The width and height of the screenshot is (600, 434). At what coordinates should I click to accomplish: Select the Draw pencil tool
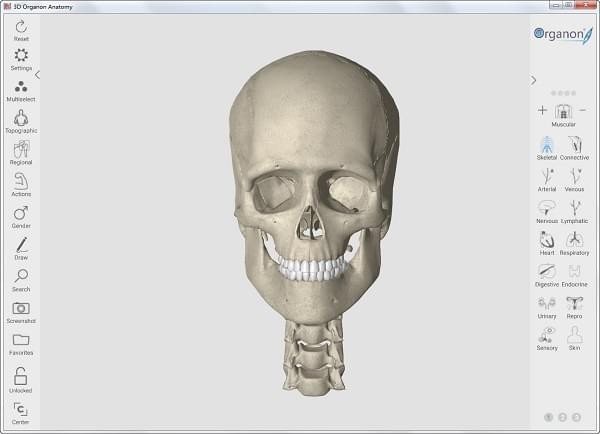coord(21,245)
